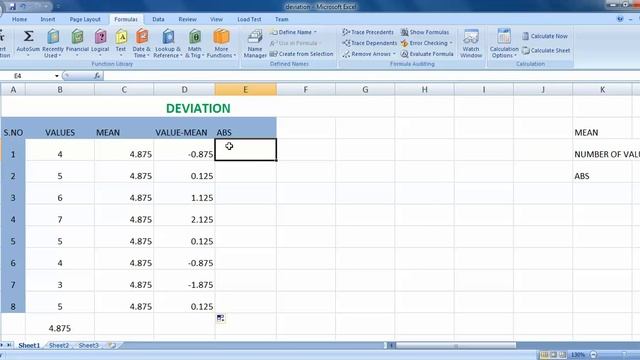Expand Error Checking dropdown arrow

point(451,43)
